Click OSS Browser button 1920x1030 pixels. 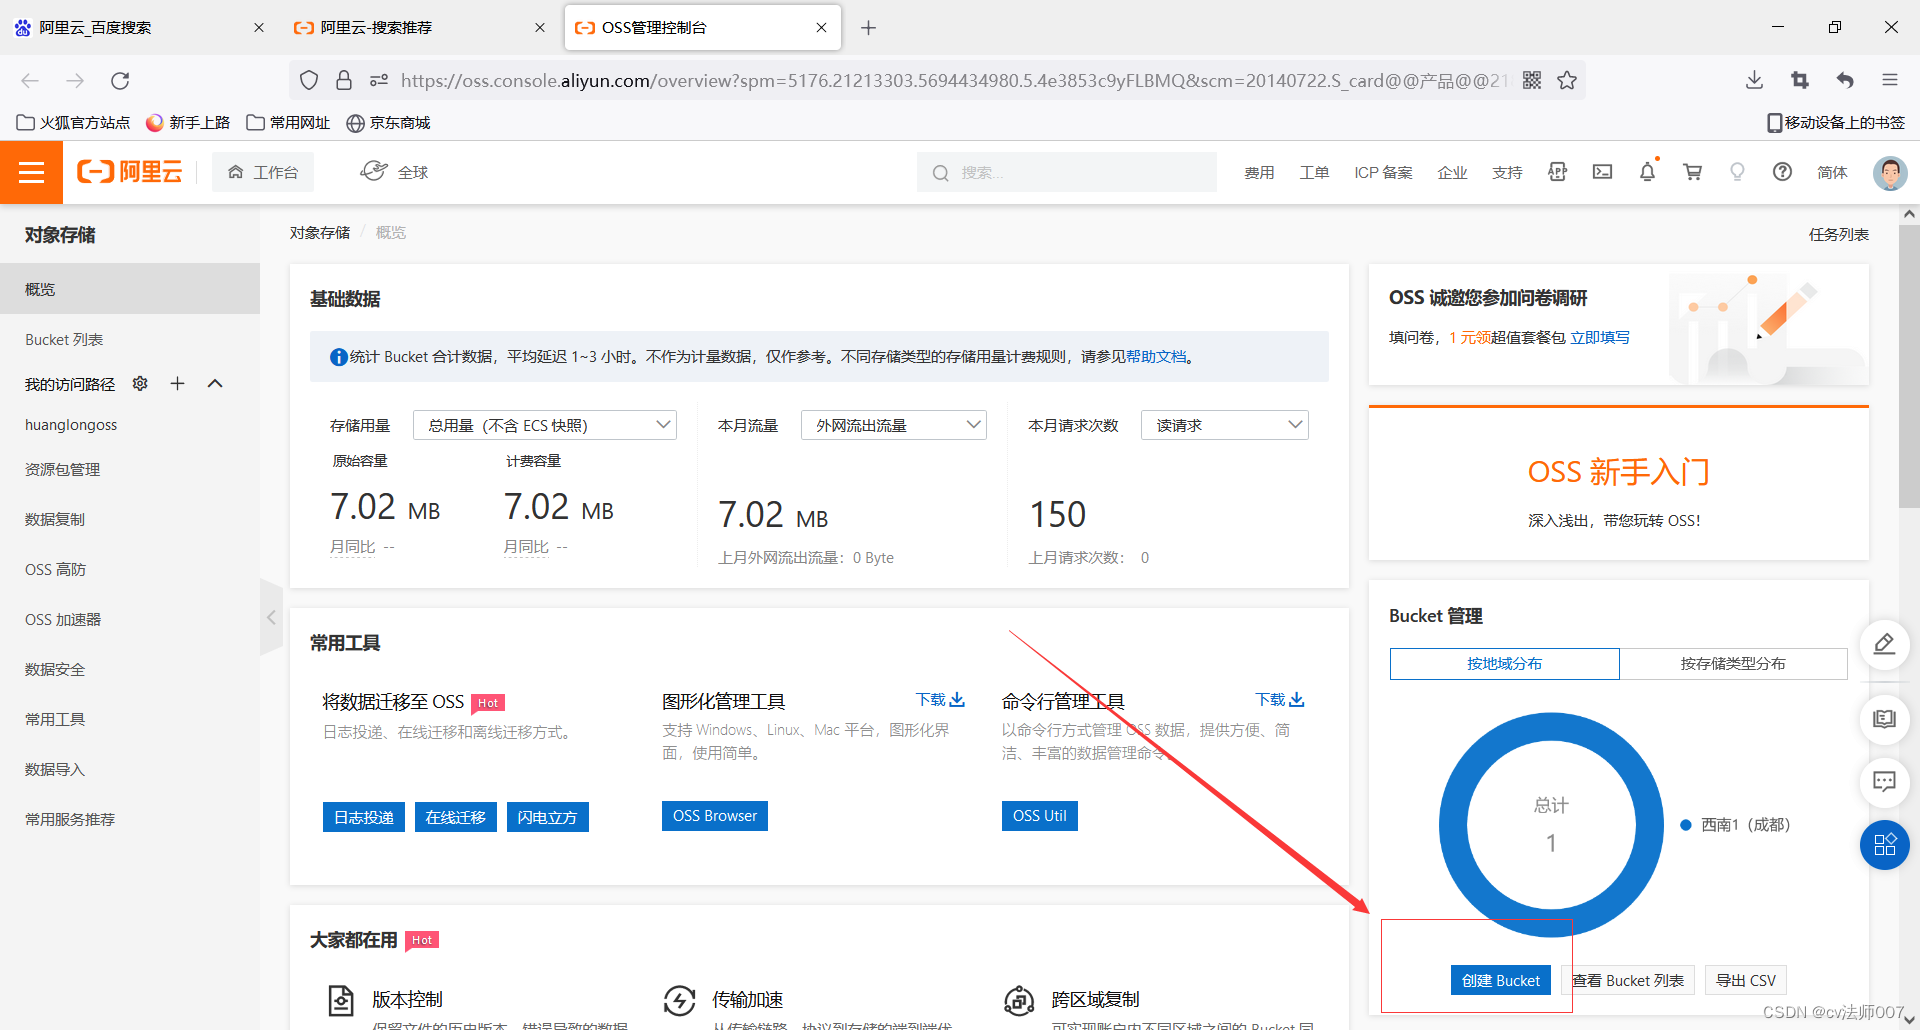(715, 816)
